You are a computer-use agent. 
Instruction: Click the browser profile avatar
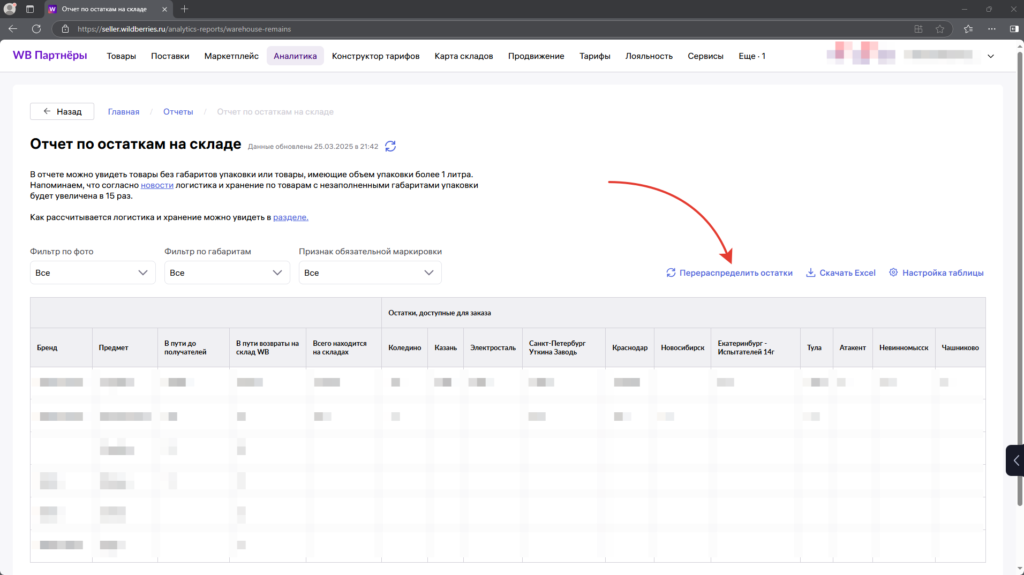click(10, 9)
